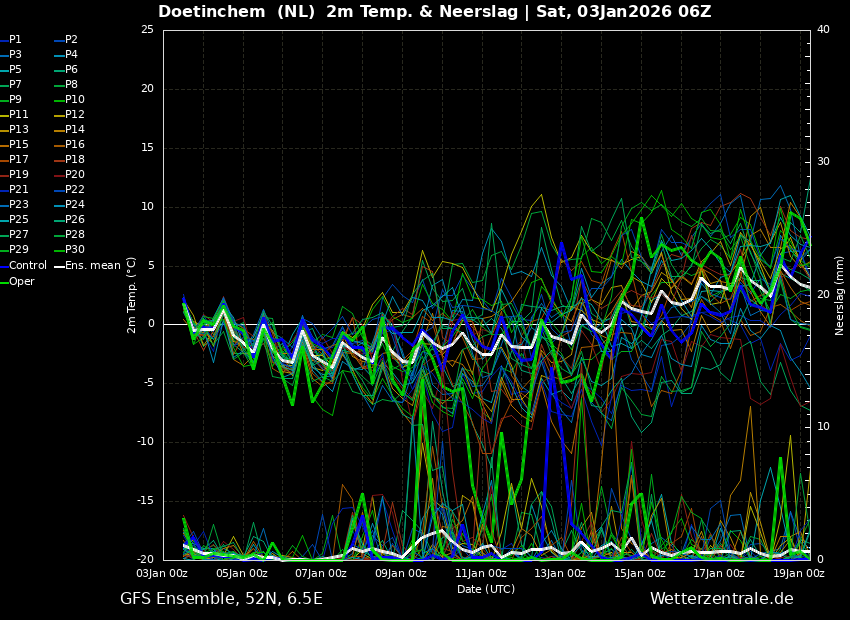Click legend entry P6
Viewport: 850px width, 620px height.
point(67,69)
